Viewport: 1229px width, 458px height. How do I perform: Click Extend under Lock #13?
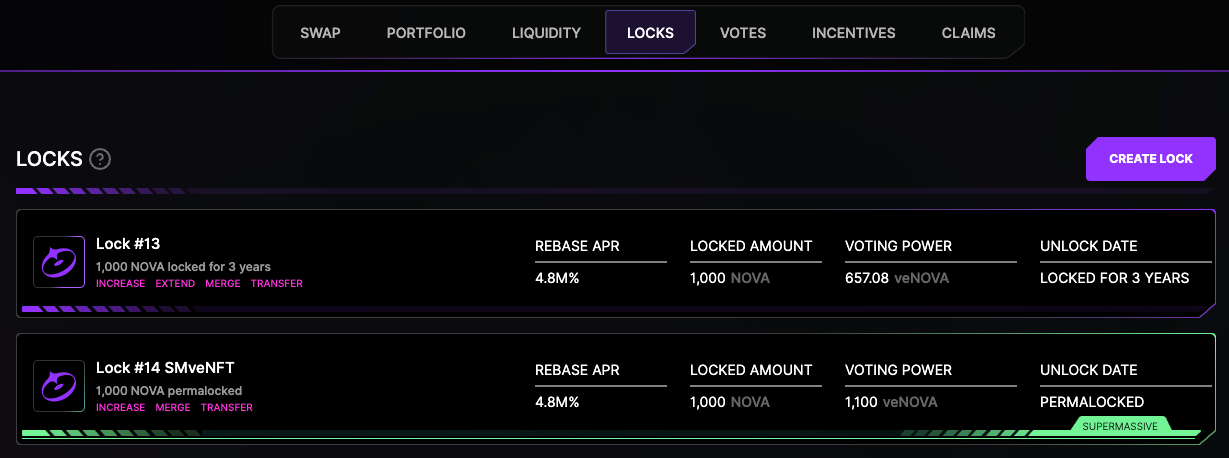click(x=174, y=284)
